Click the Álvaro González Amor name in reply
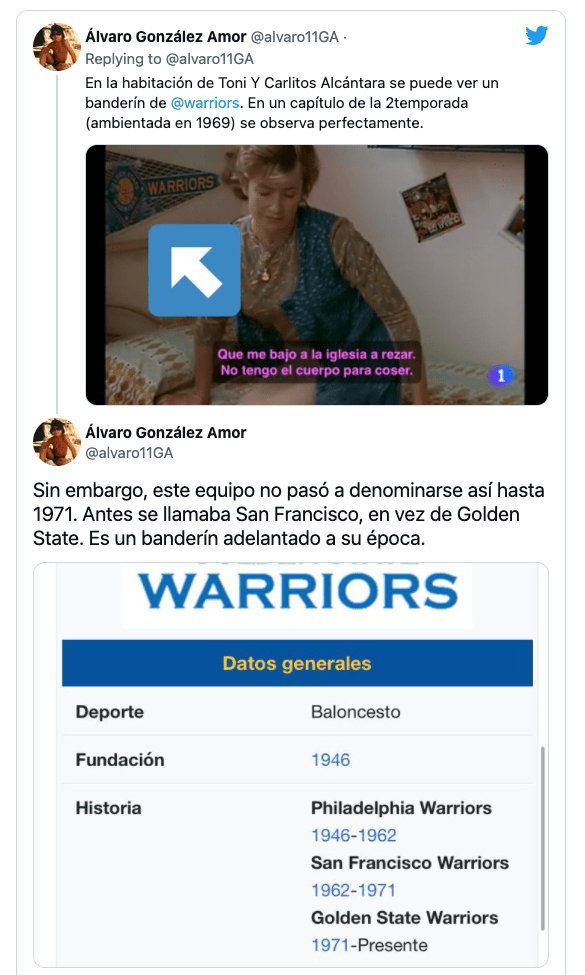 (166, 432)
